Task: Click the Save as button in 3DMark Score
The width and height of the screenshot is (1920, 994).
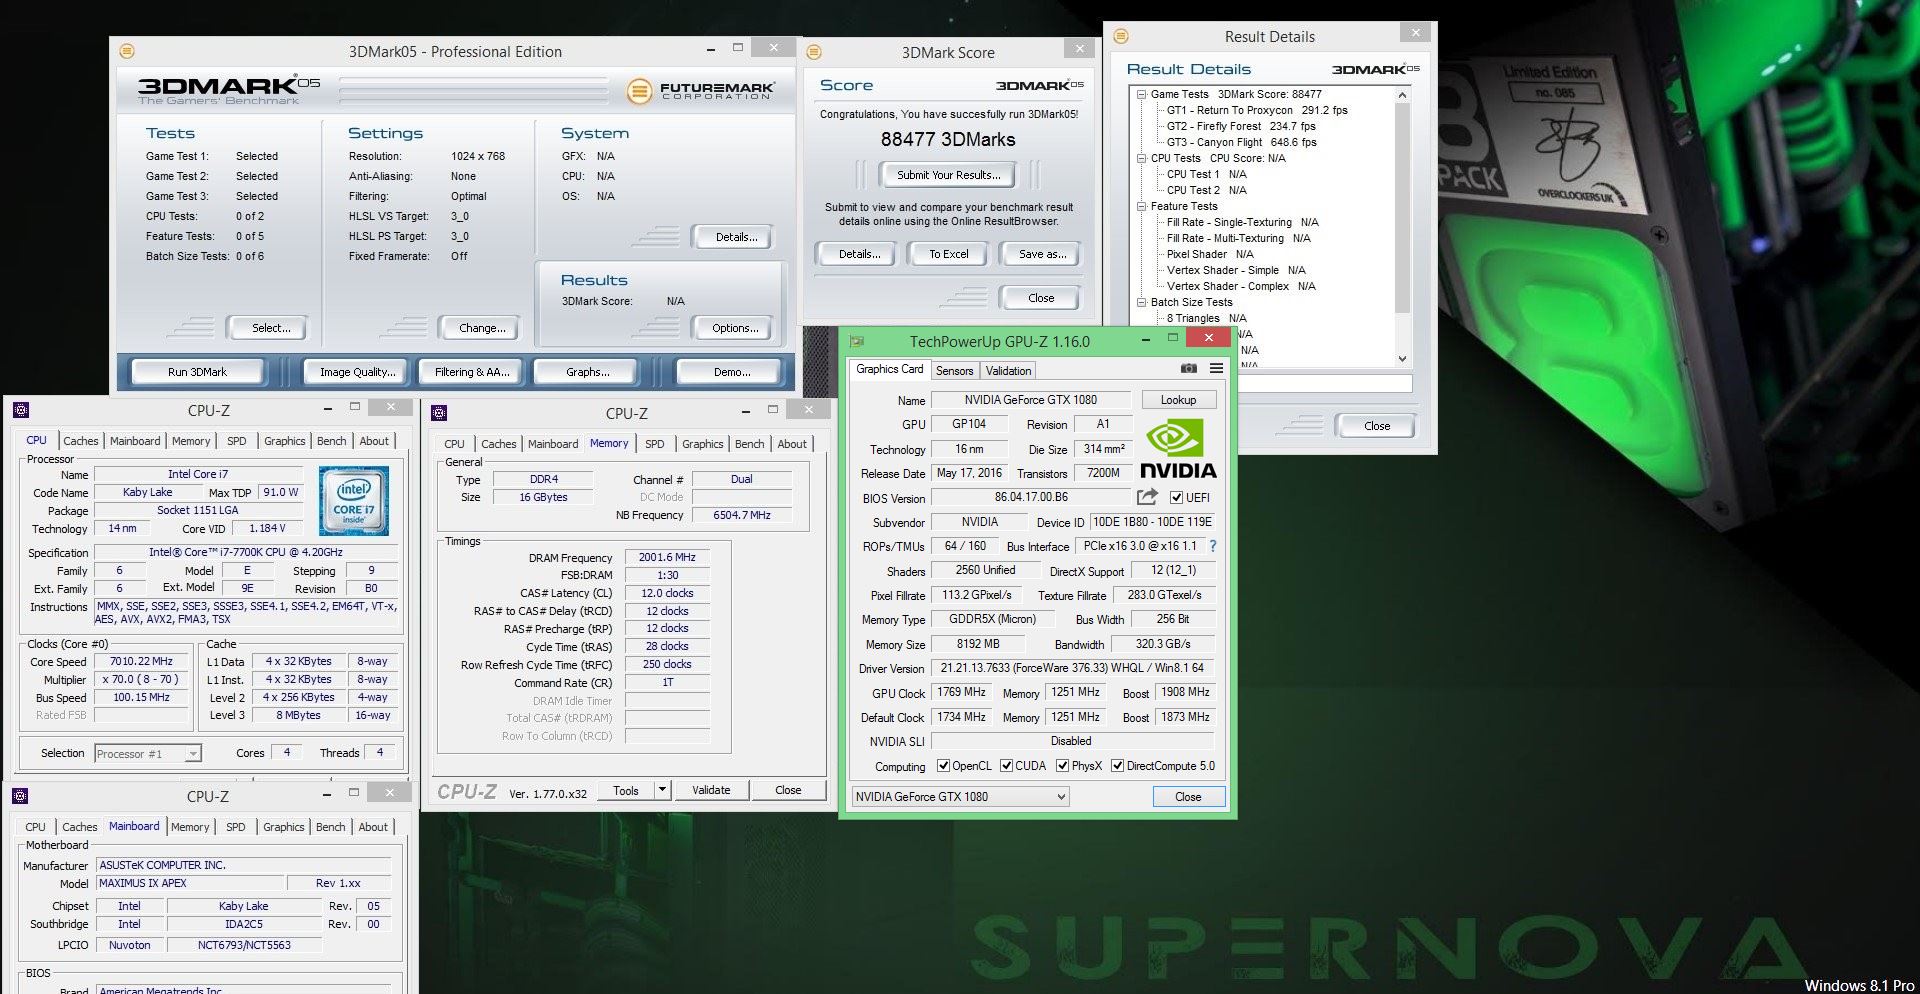Action: 1042,254
